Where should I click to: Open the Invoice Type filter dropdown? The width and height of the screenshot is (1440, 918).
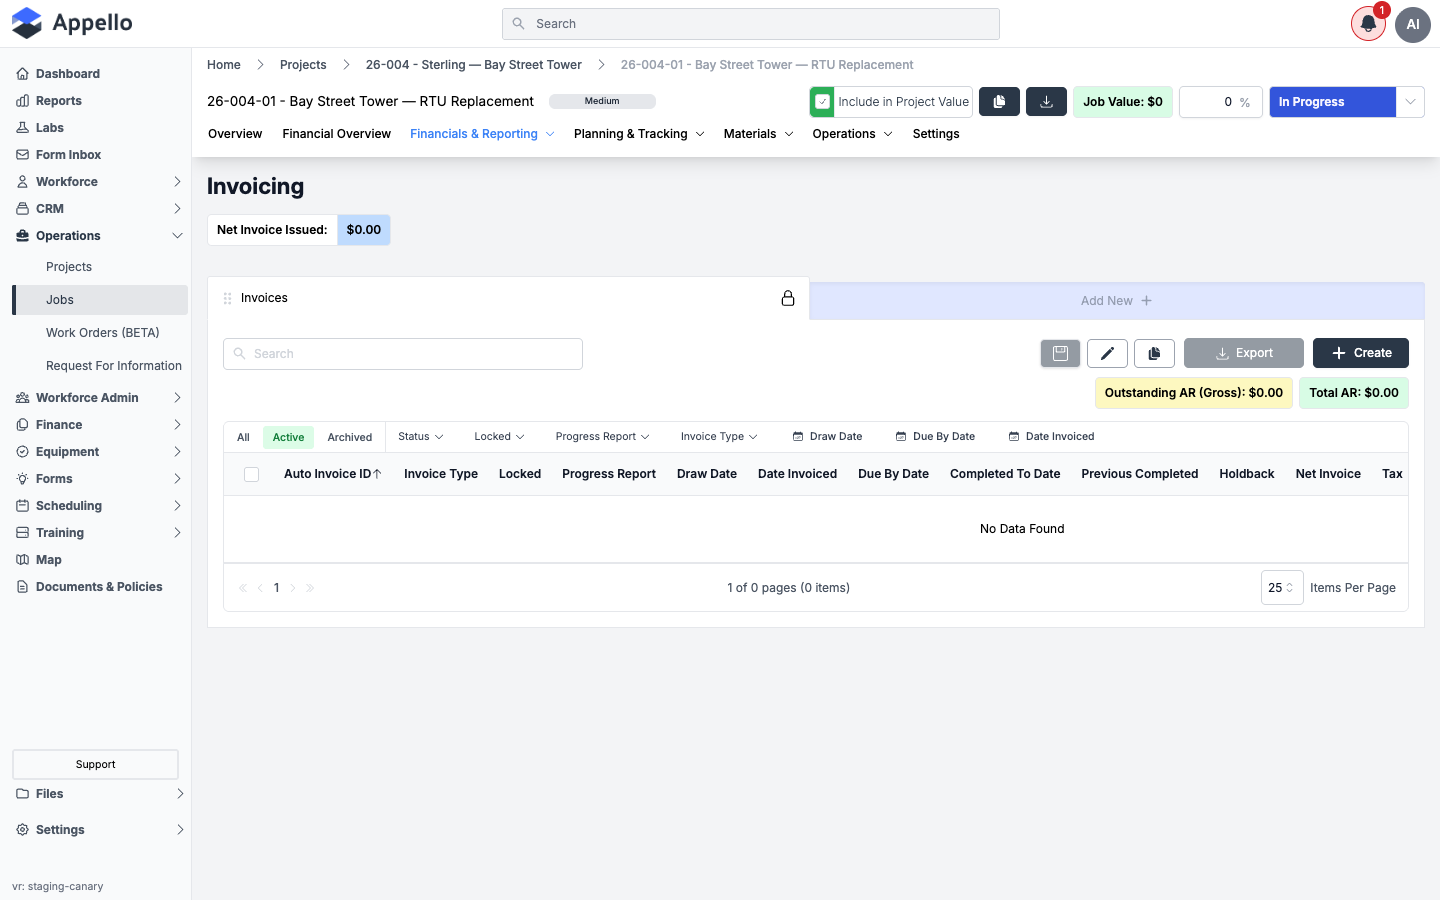point(719,437)
